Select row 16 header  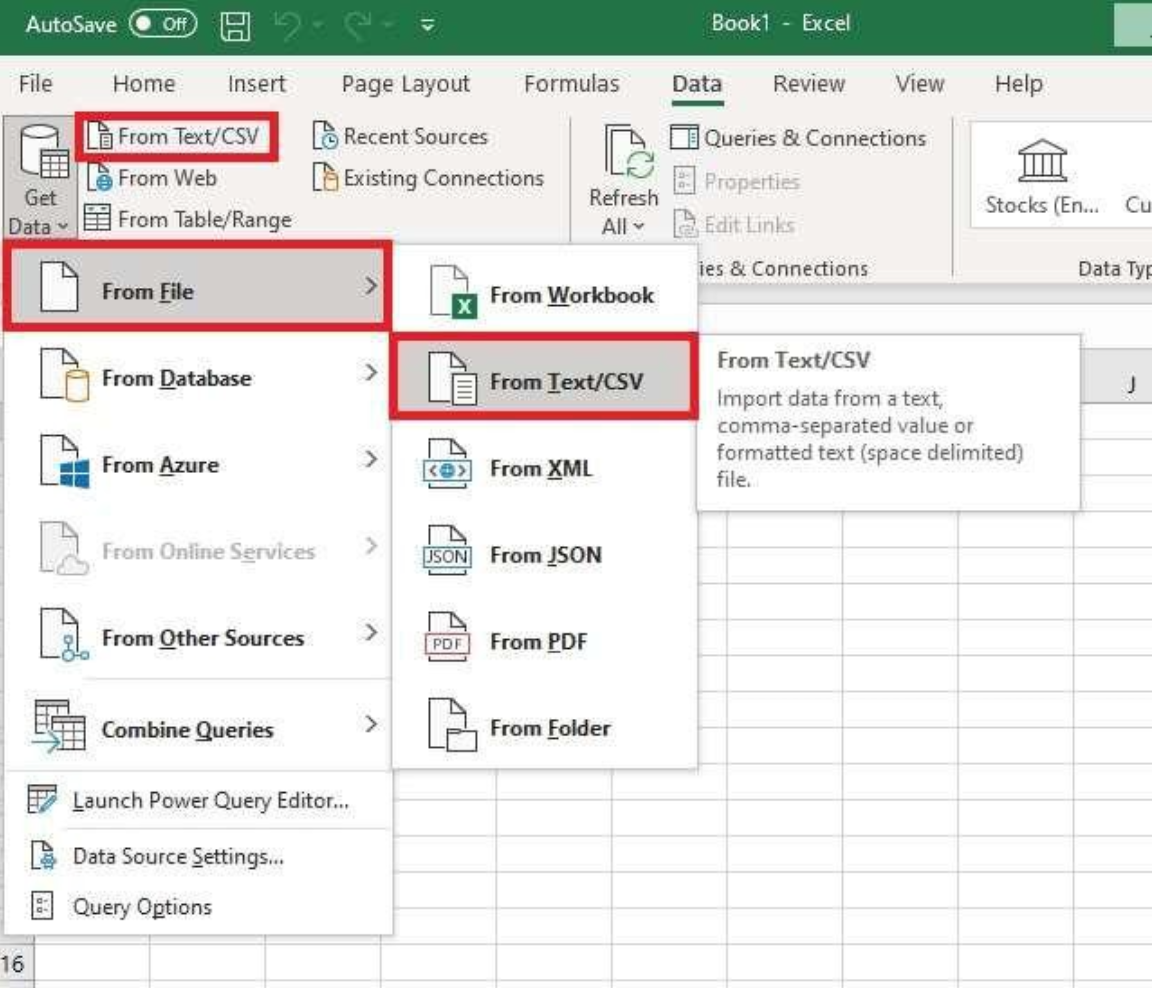(15, 963)
